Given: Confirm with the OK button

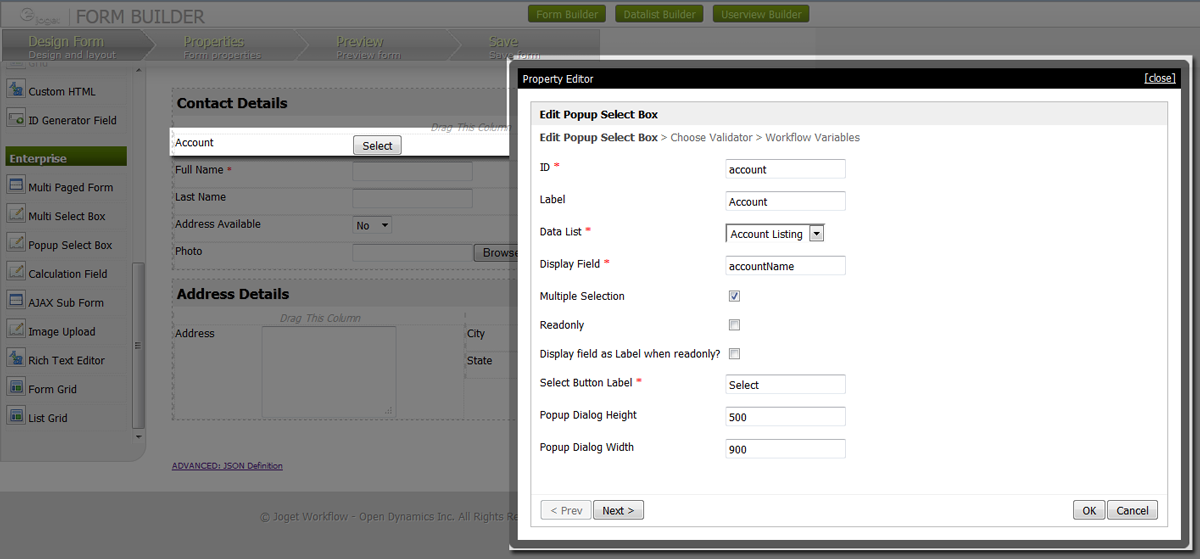Looking at the screenshot, I should pyautogui.click(x=1089, y=510).
